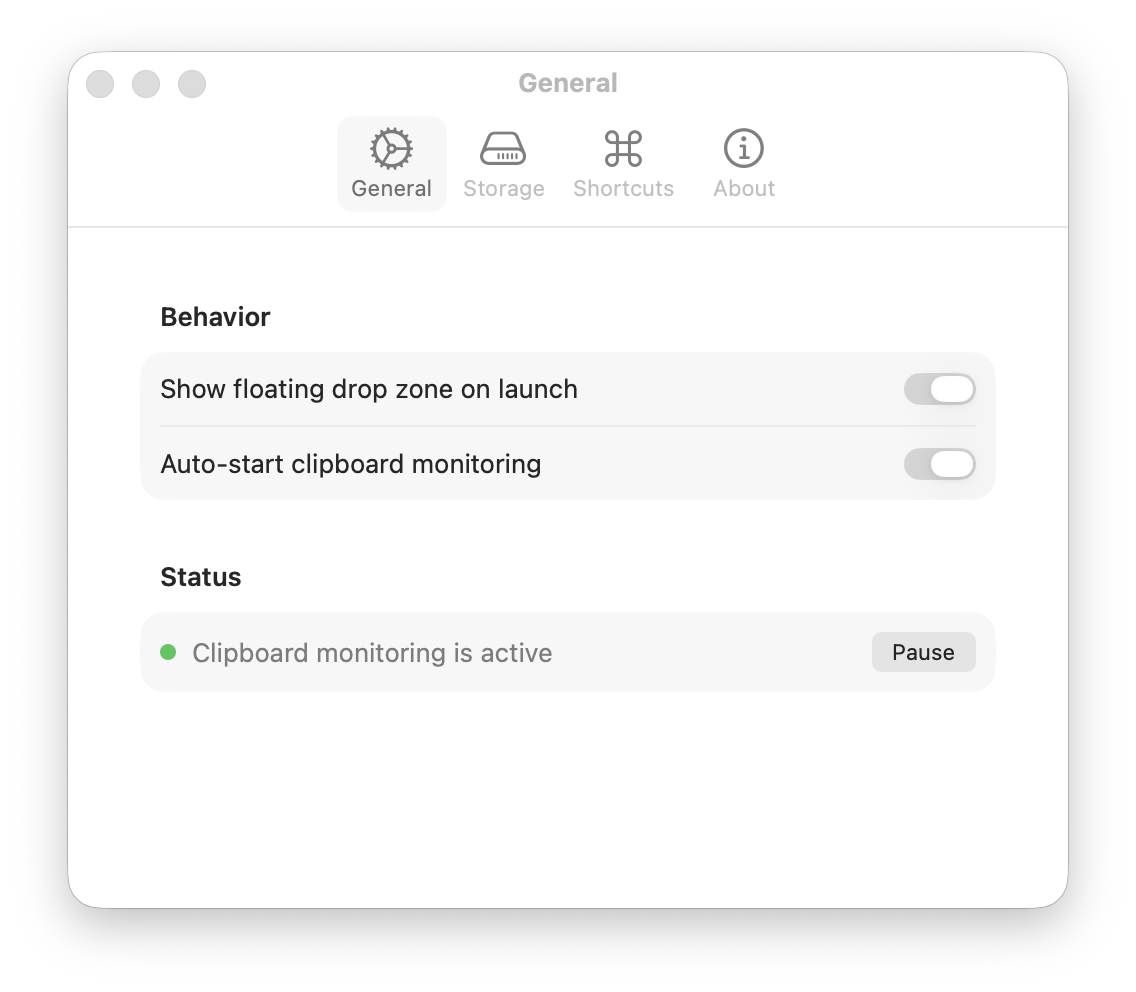Click the Clipboard monitoring is active text

click(372, 652)
